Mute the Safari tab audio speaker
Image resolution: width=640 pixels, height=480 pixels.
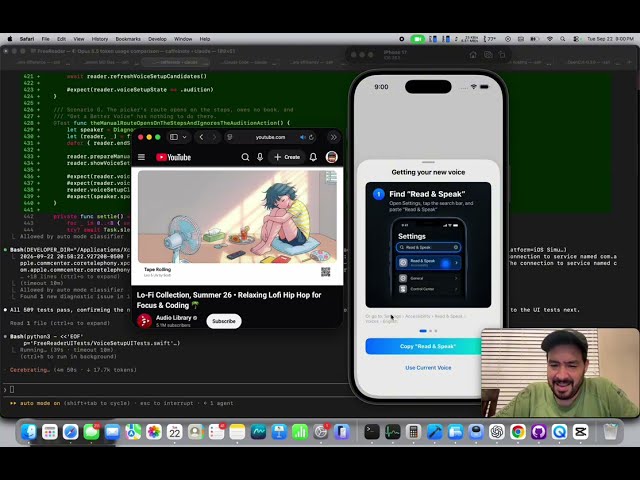point(302,137)
